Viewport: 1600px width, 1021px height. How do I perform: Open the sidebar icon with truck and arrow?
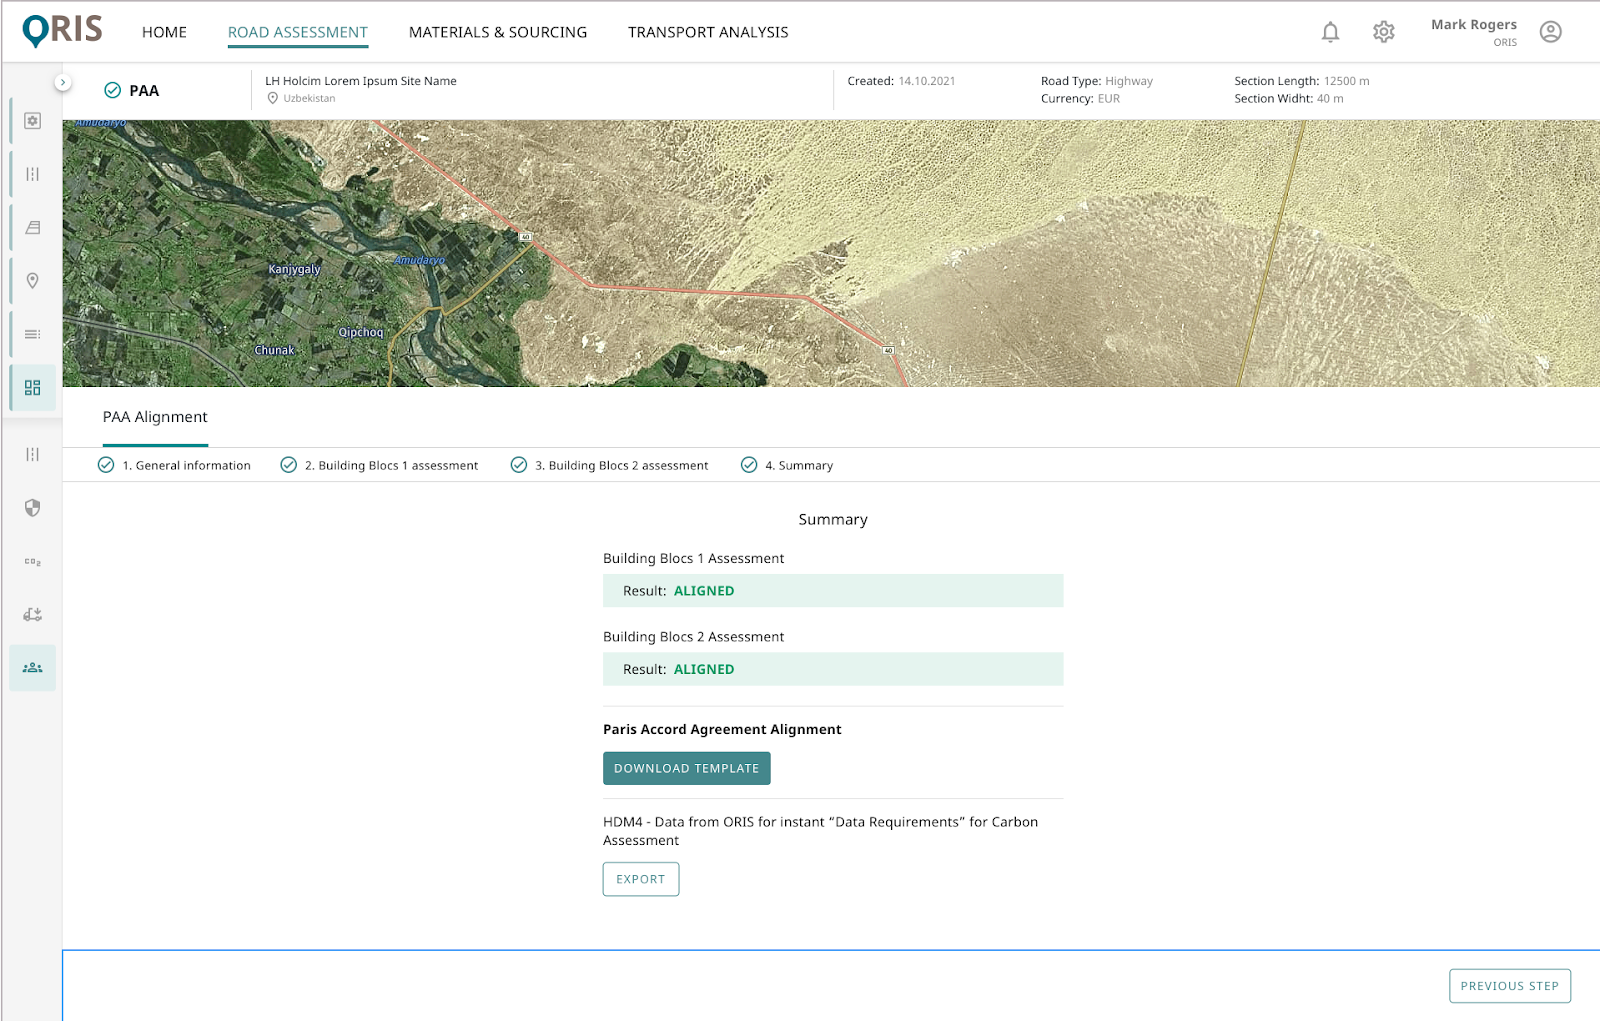(33, 615)
